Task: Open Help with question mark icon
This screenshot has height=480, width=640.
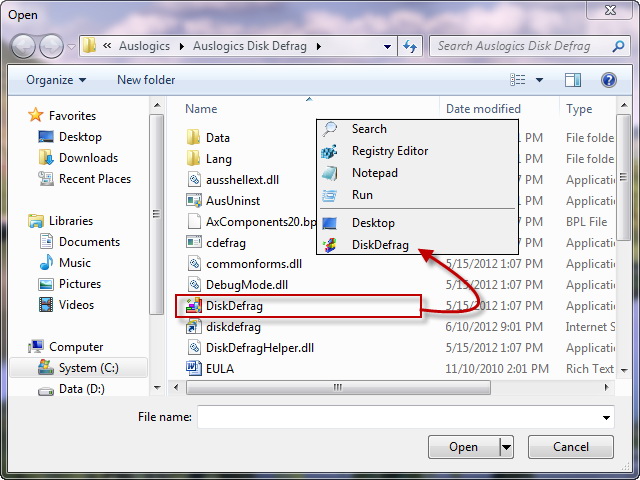Action: 608,80
